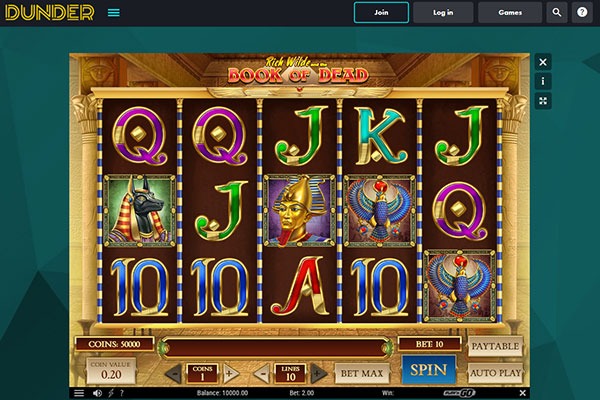Open the search magnifier icon

click(x=557, y=13)
